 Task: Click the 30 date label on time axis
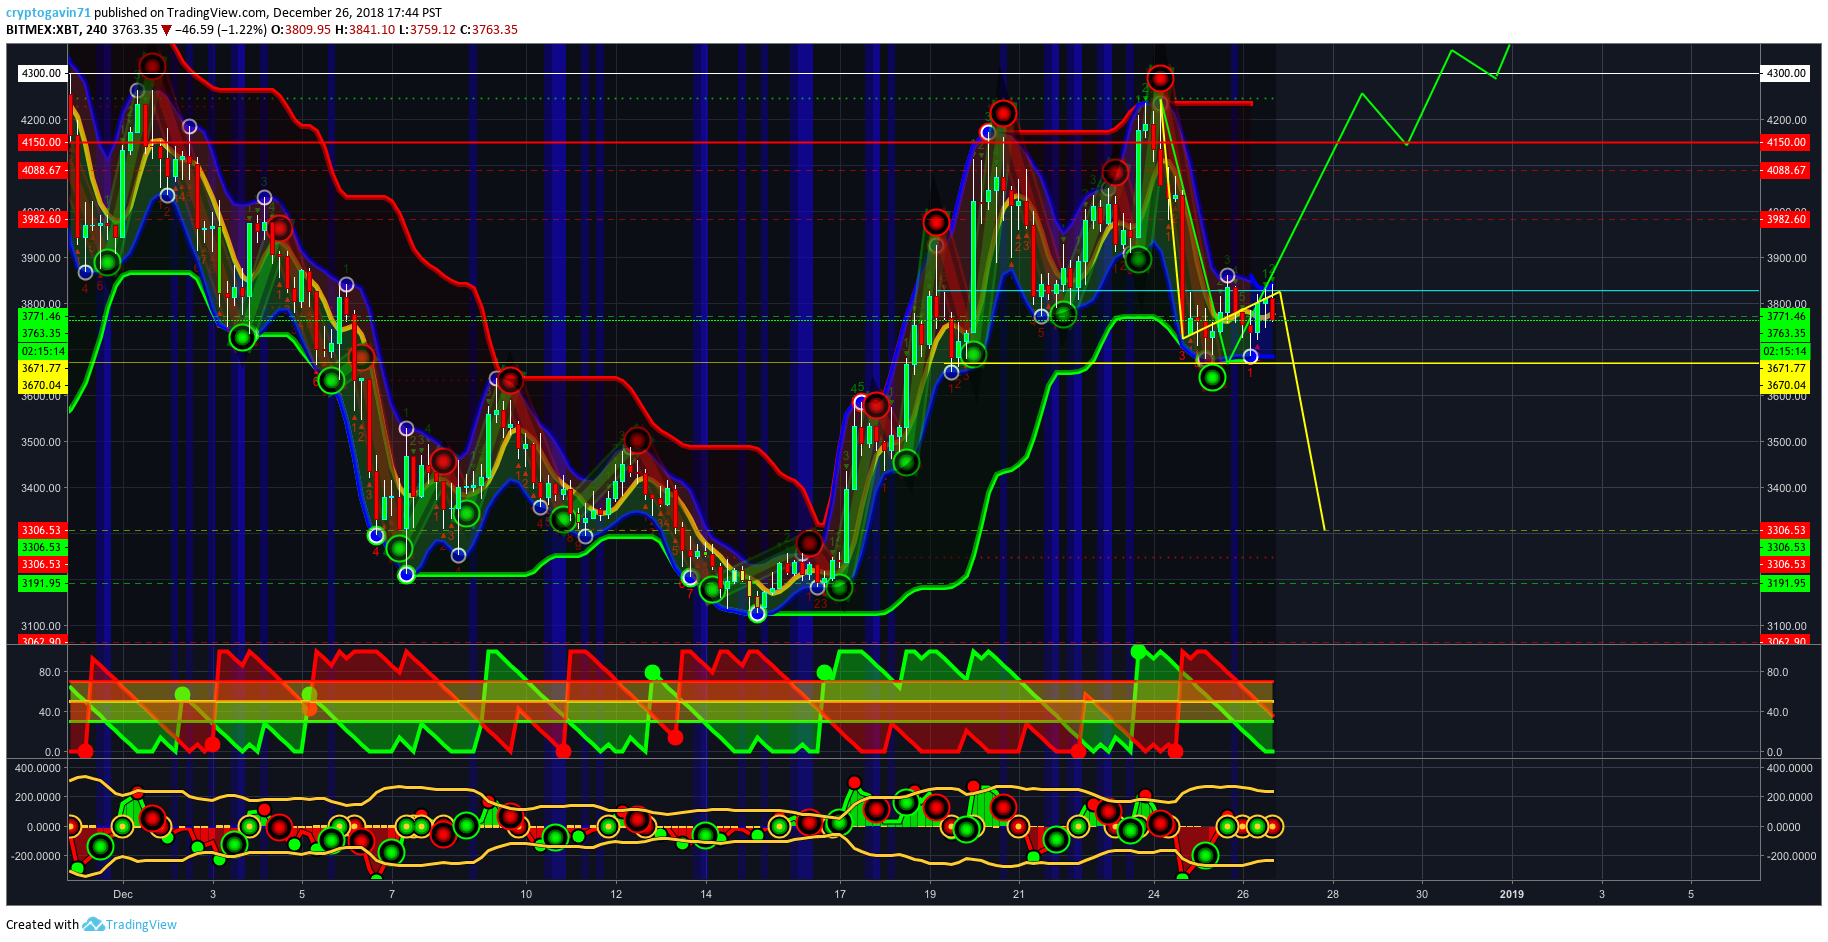coord(1422,894)
